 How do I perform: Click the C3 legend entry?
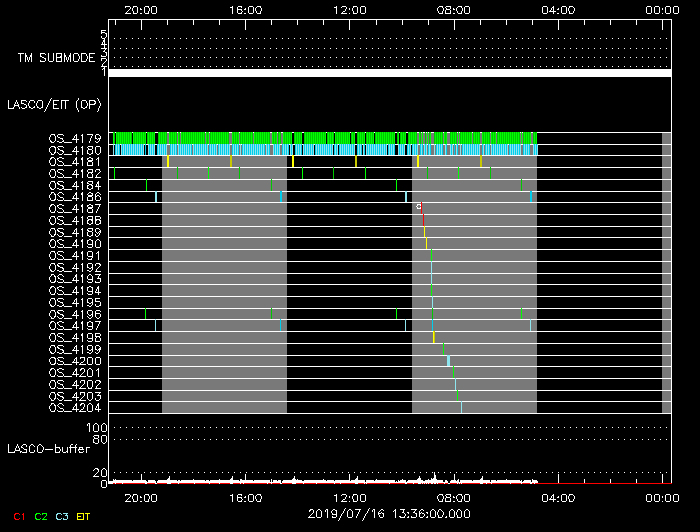(62, 516)
